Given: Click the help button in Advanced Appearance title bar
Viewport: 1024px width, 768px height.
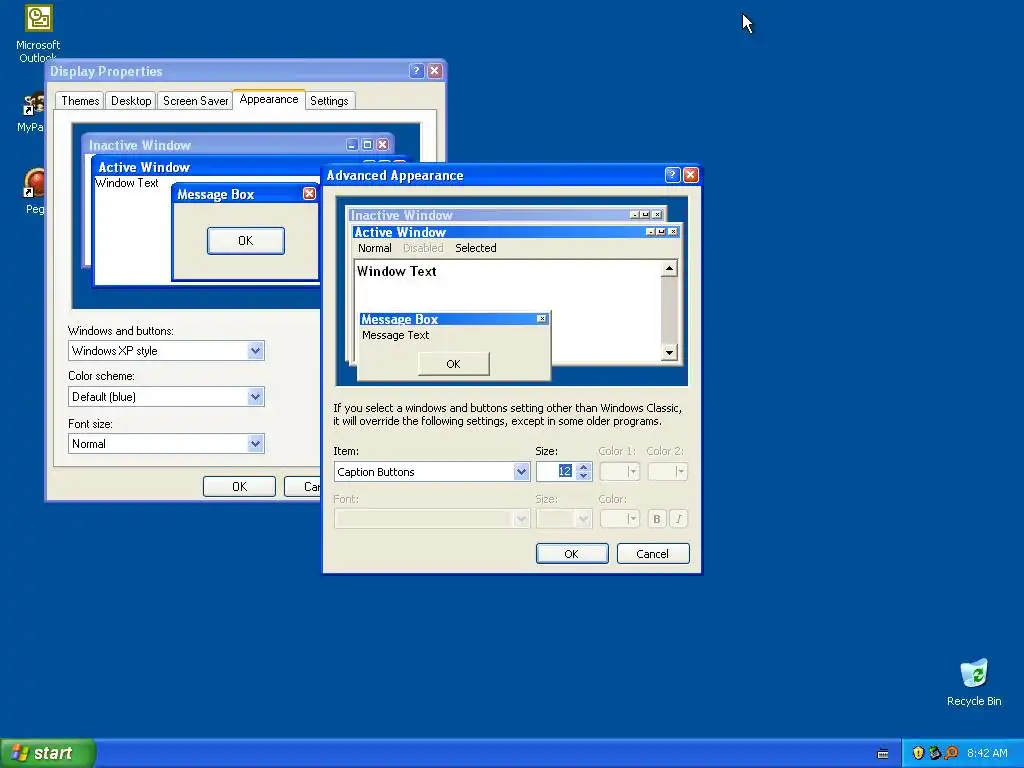Looking at the screenshot, I should (x=672, y=175).
